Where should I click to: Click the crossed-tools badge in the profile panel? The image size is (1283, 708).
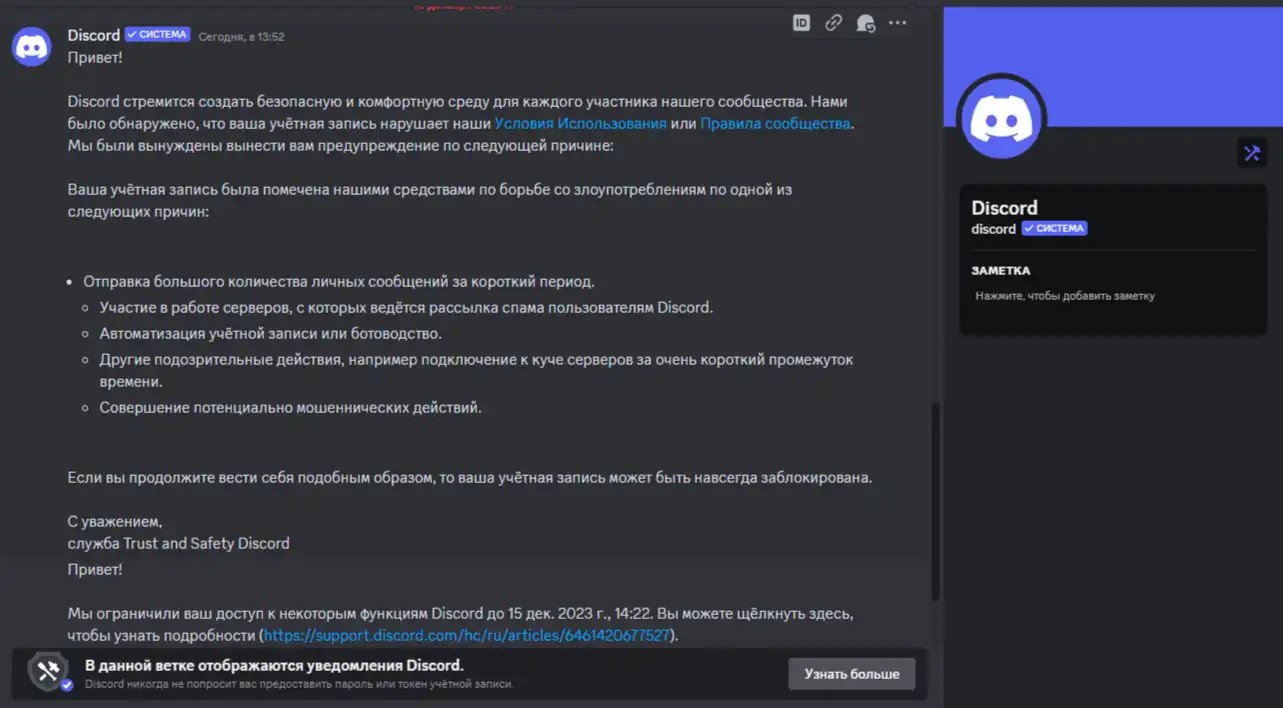click(x=1251, y=153)
